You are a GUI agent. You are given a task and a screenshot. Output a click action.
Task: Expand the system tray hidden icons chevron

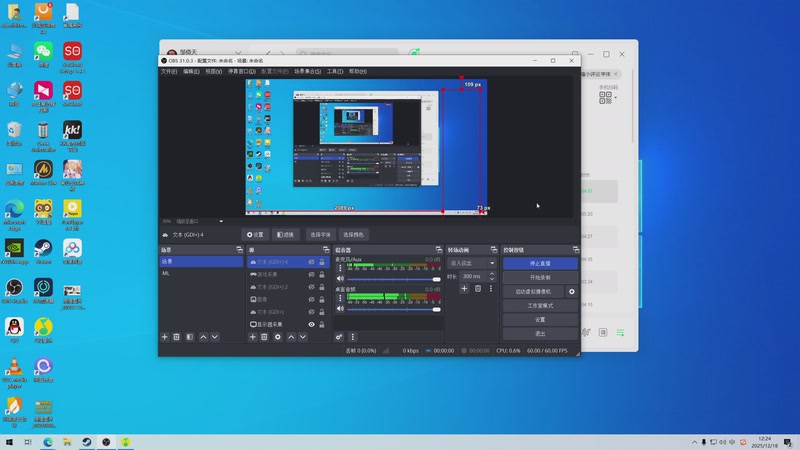coord(694,442)
